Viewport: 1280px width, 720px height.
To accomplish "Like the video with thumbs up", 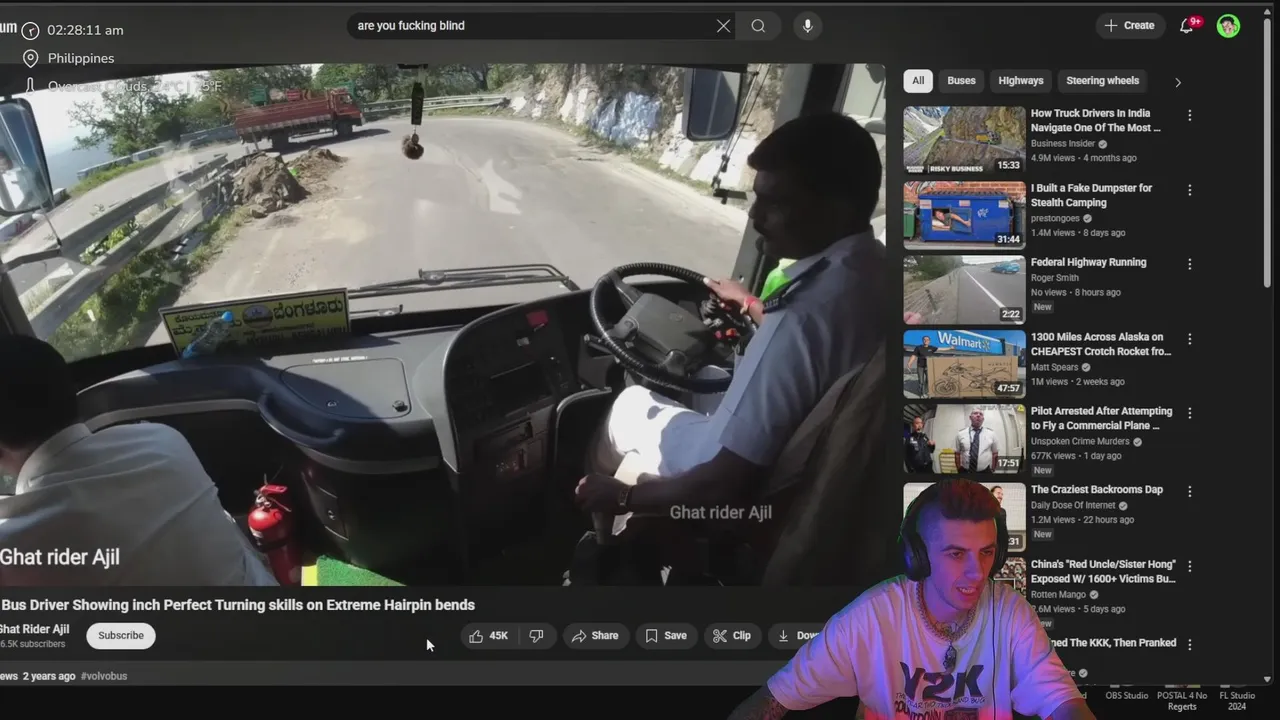I will point(489,636).
